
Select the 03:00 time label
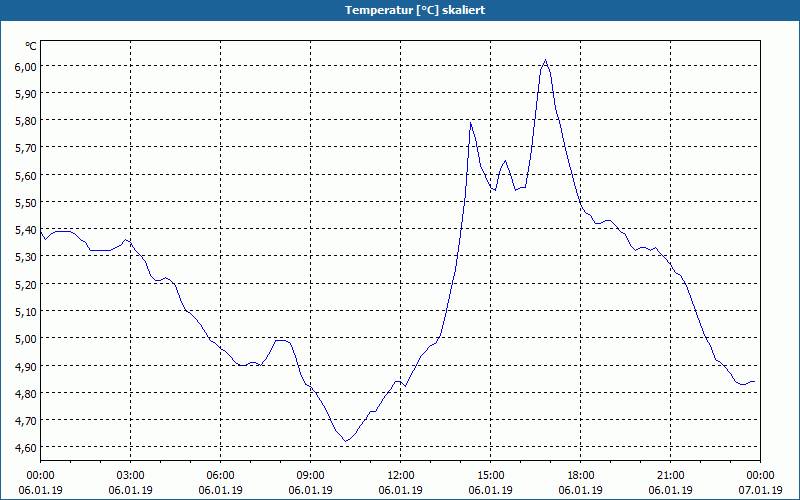click(x=131, y=476)
